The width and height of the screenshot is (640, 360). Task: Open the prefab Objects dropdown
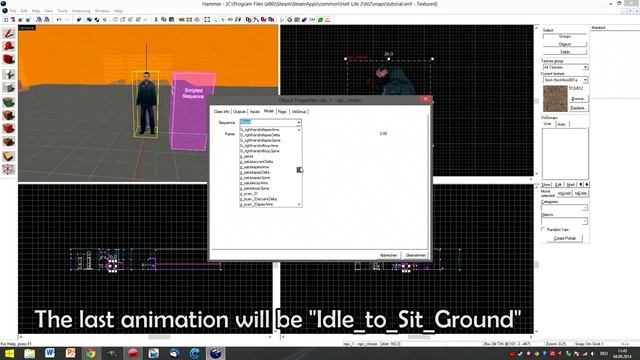(x=585, y=221)
